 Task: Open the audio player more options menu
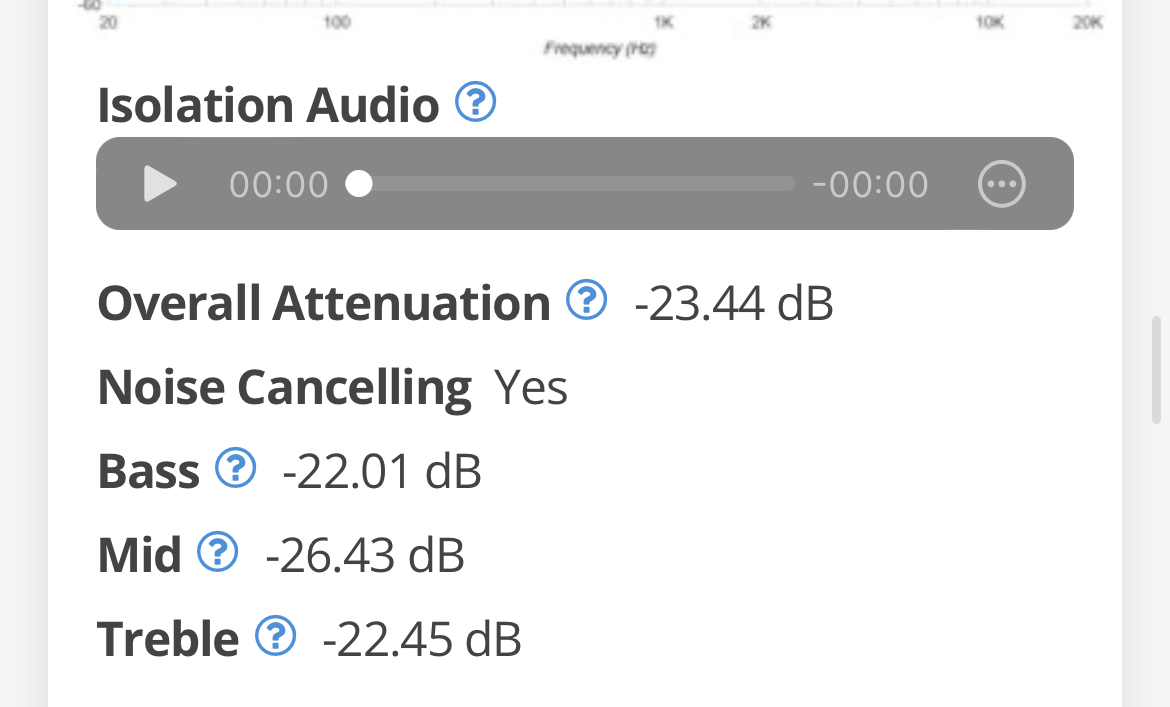tap(1001, 184)
